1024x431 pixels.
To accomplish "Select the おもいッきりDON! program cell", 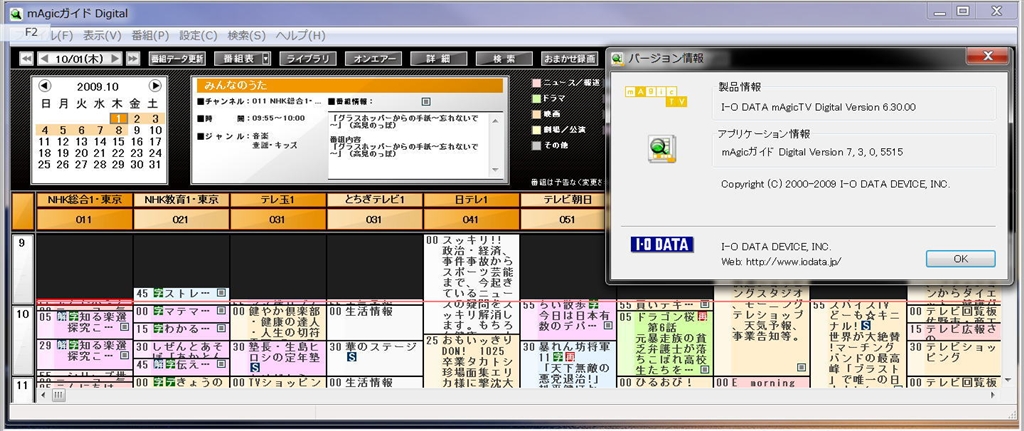I will tap(471, 360).
